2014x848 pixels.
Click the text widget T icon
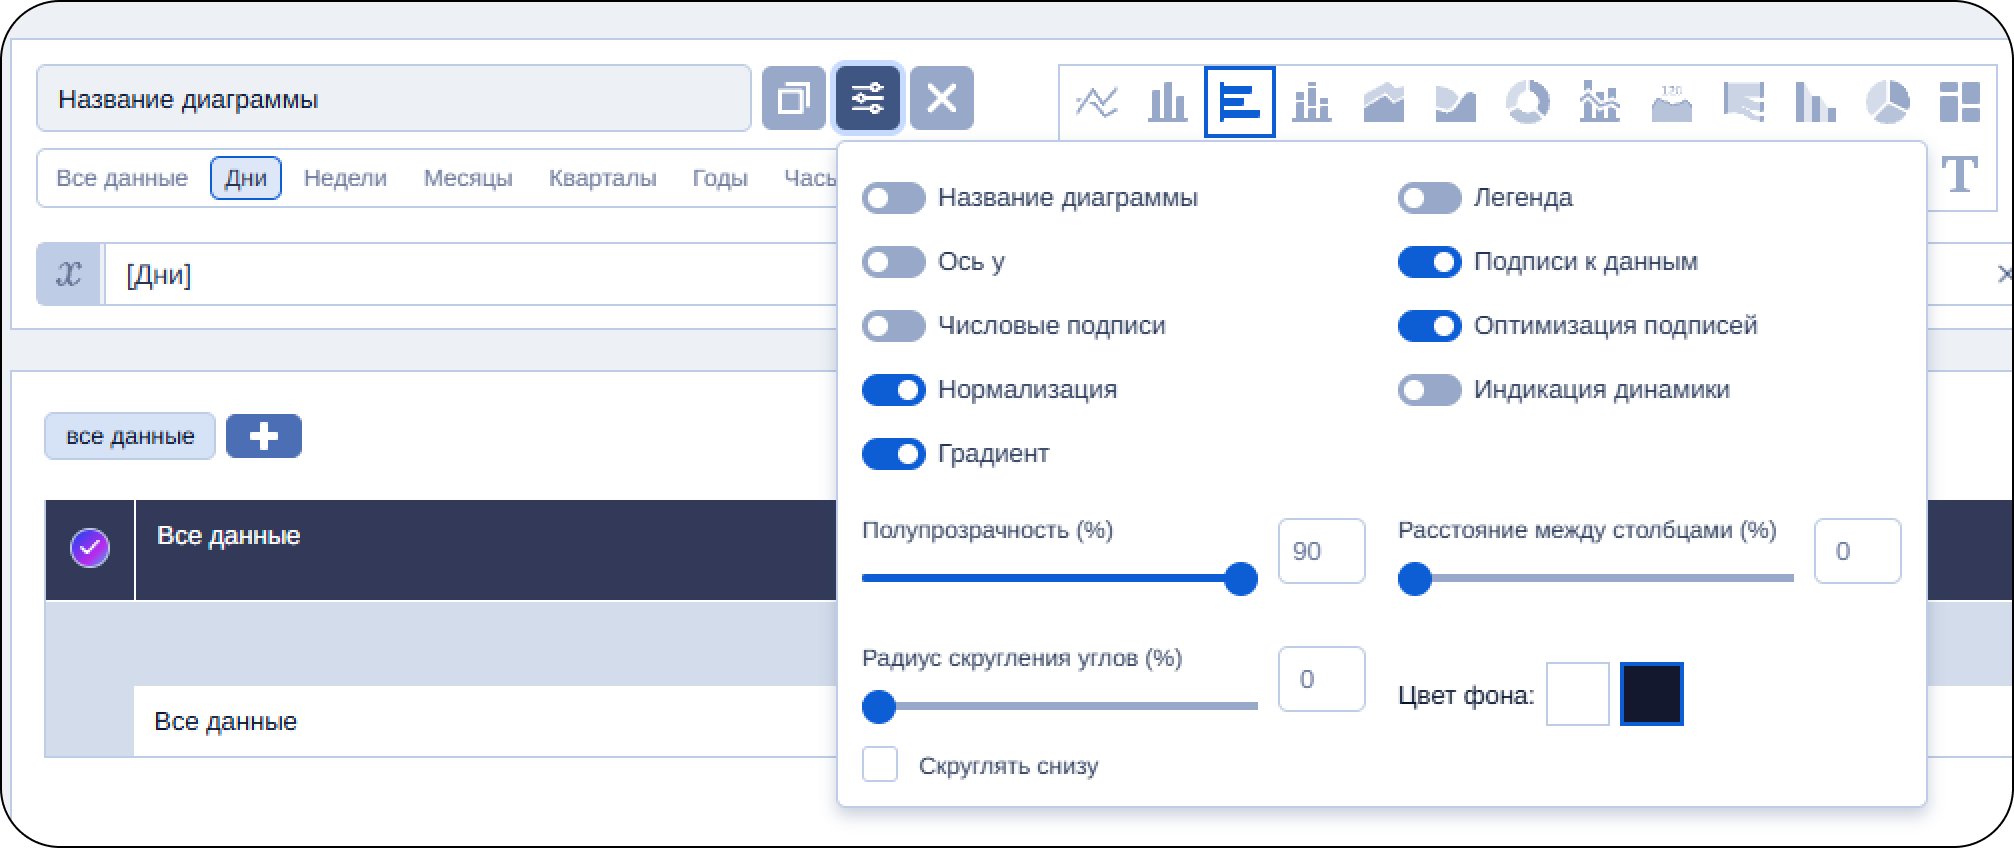(x=1959, y=175)
